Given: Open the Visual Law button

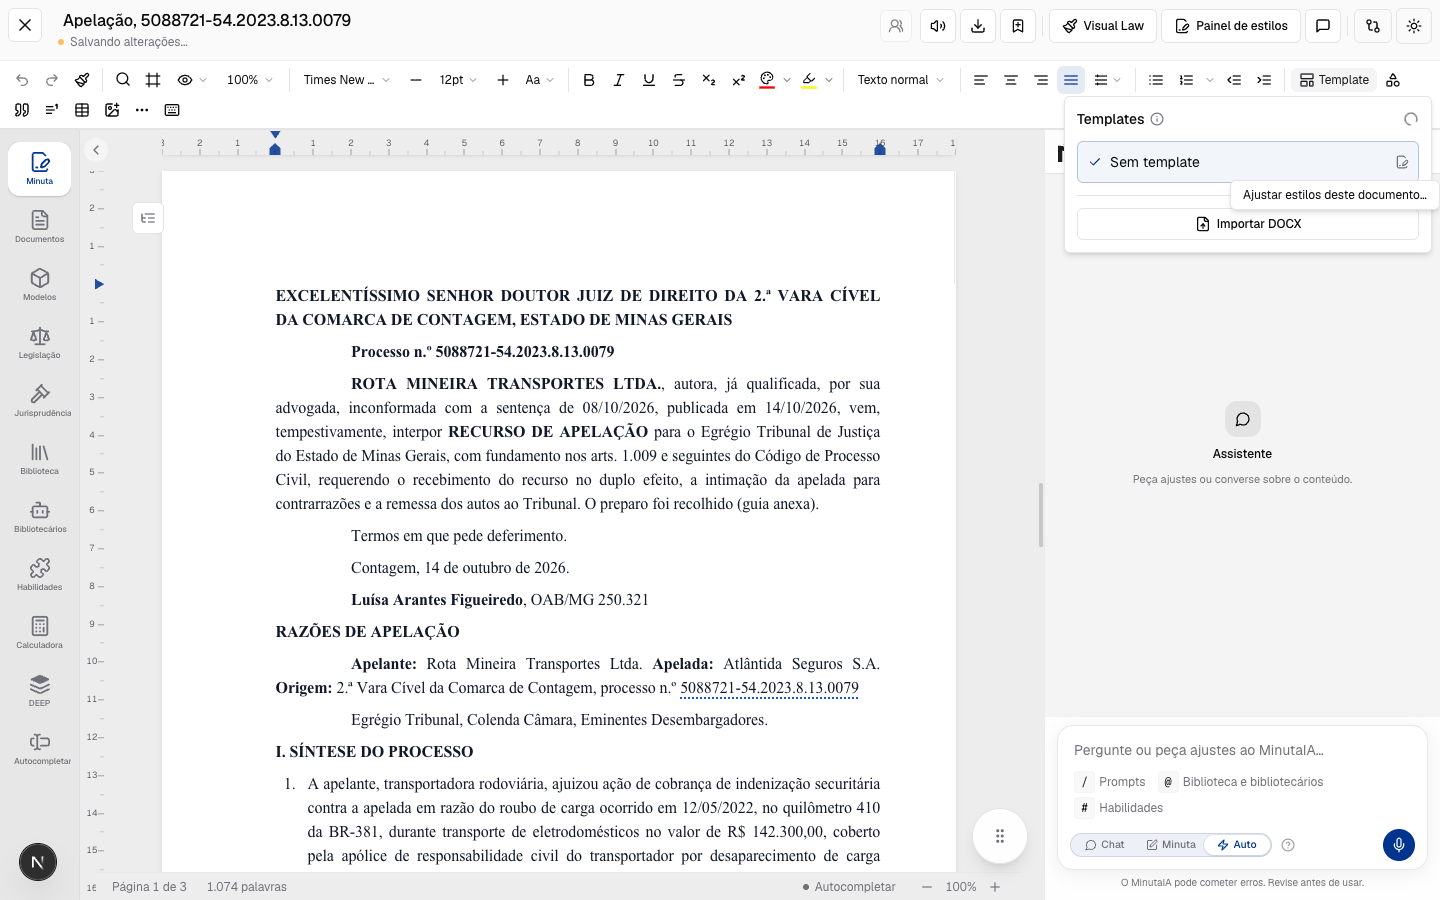Looking at the screenshot, I should pyautogui.click(x=1103, y=26).
